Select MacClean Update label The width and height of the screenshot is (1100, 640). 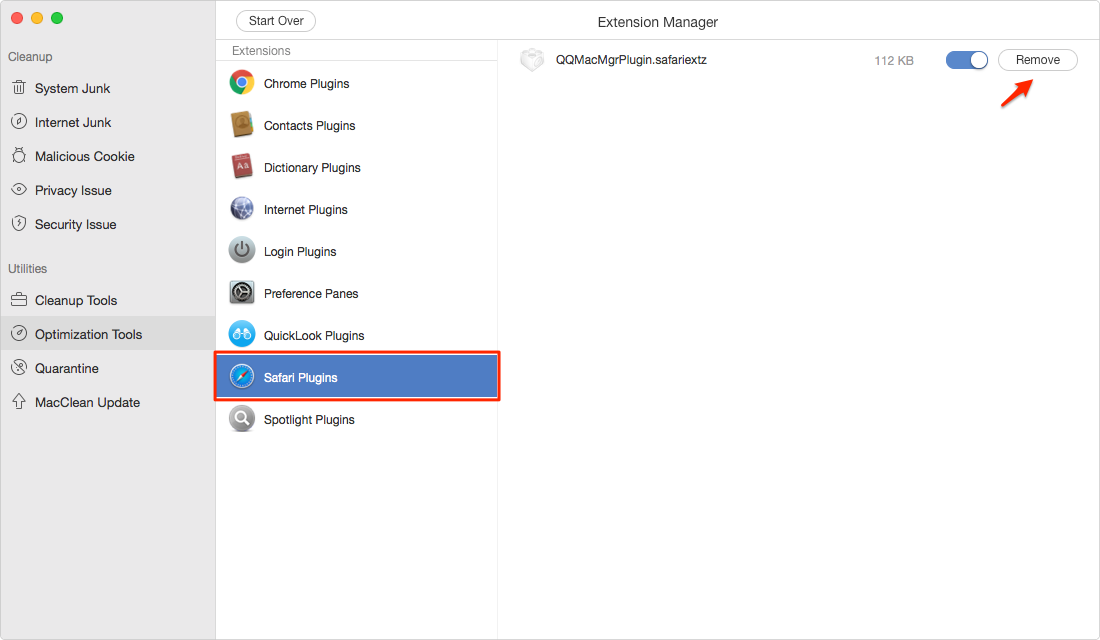click(x=88, y=403)
